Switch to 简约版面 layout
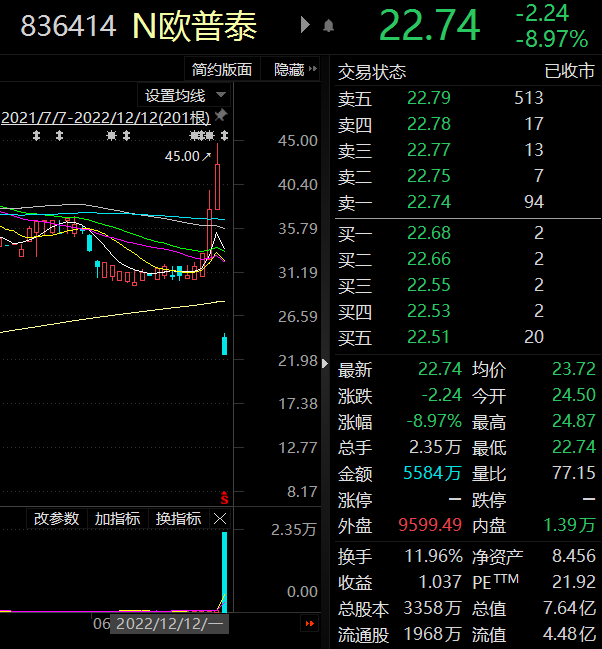This screenshot has height=649, width=602. point(222,70)
